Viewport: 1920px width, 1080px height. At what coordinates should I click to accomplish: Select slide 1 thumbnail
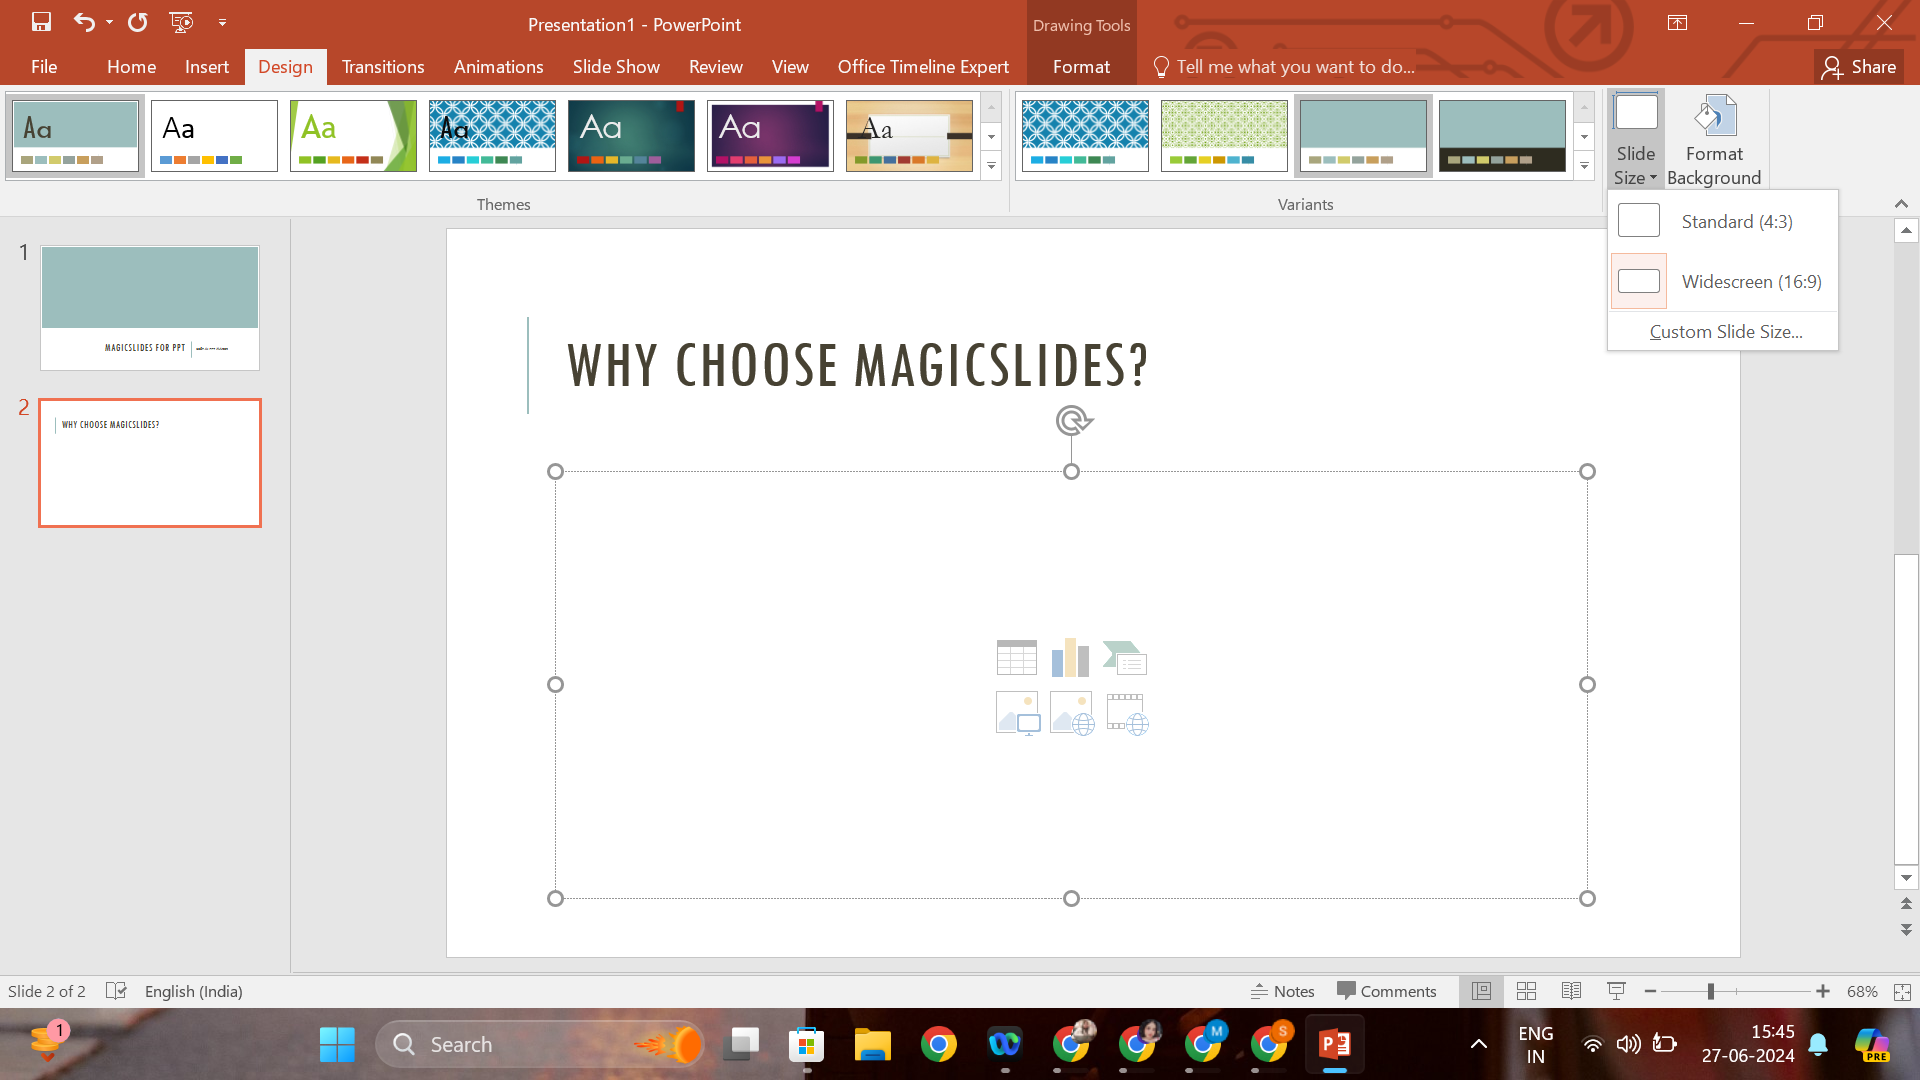point(150,308)
